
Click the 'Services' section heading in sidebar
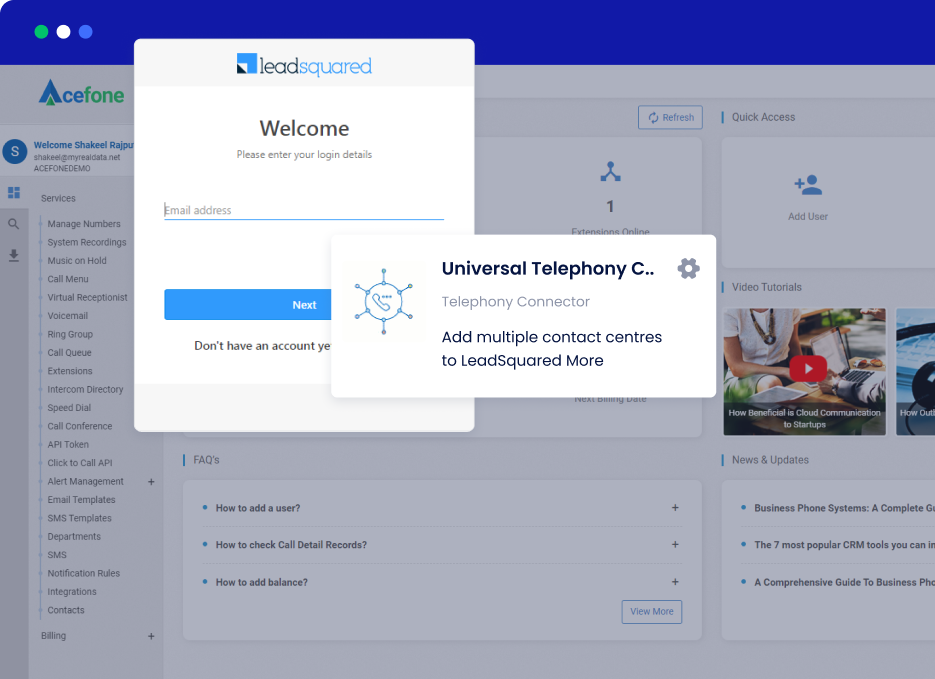[x=58, y=199]
